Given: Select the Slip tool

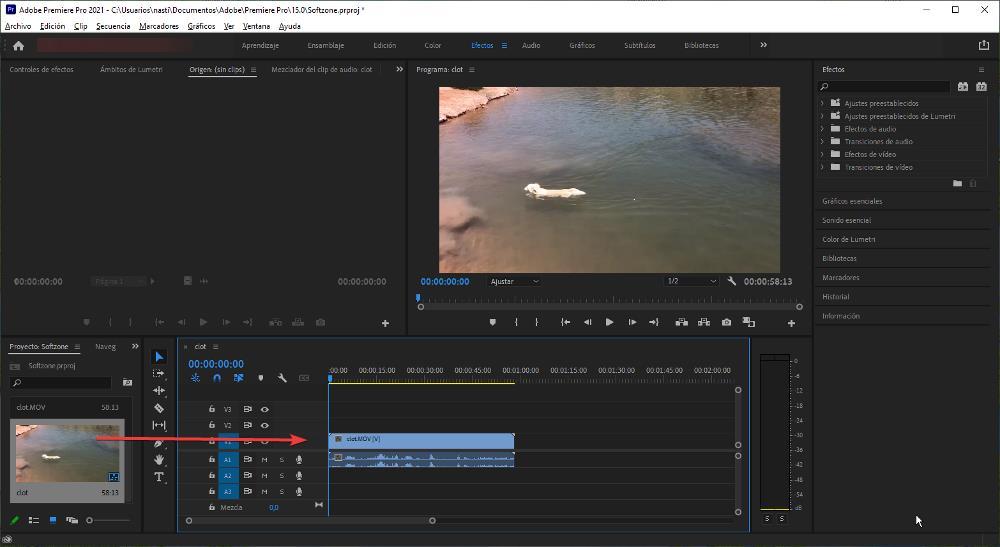Looking at the screenshot, I should (x=159, y=425).
